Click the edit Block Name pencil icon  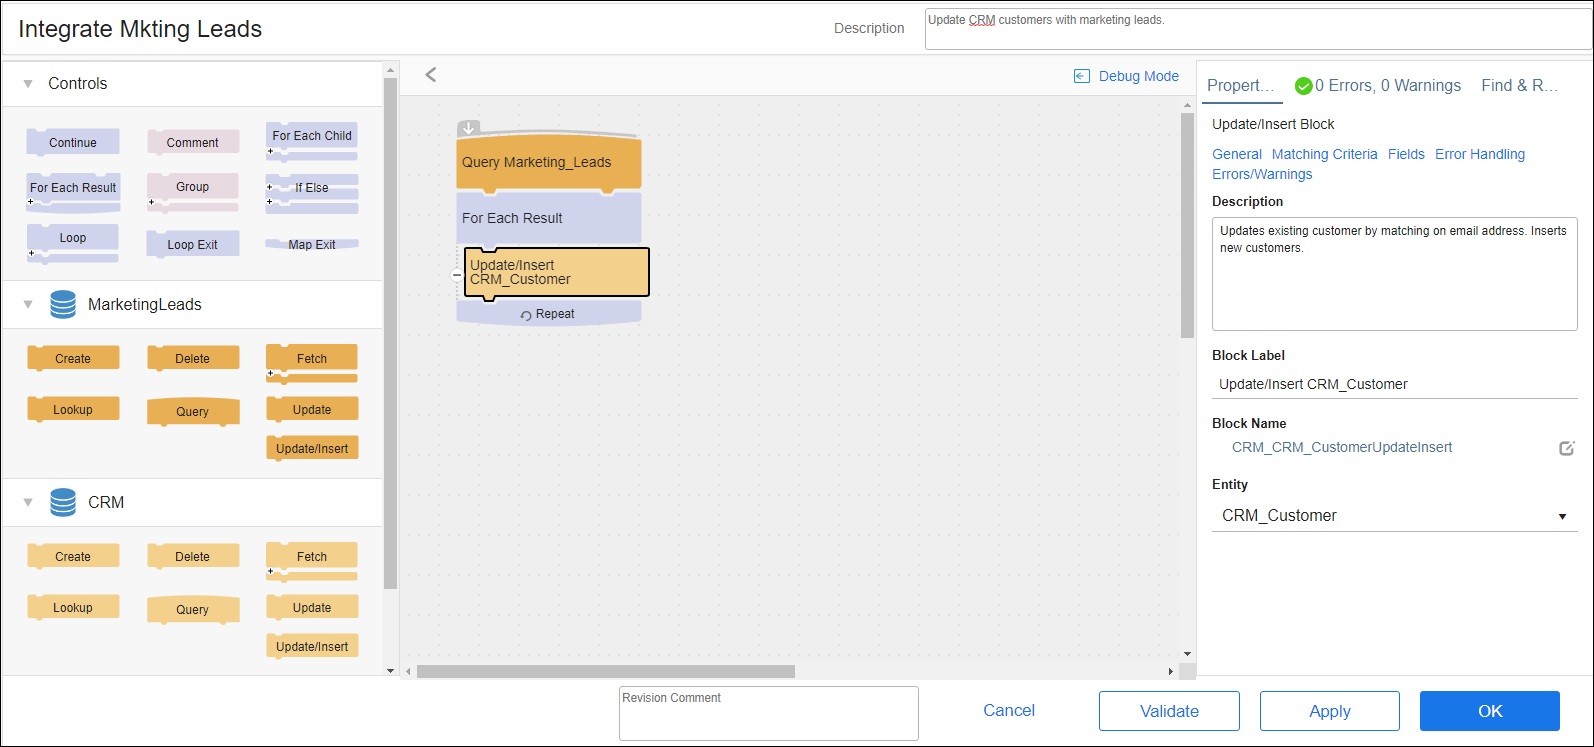coord(1566,448)
